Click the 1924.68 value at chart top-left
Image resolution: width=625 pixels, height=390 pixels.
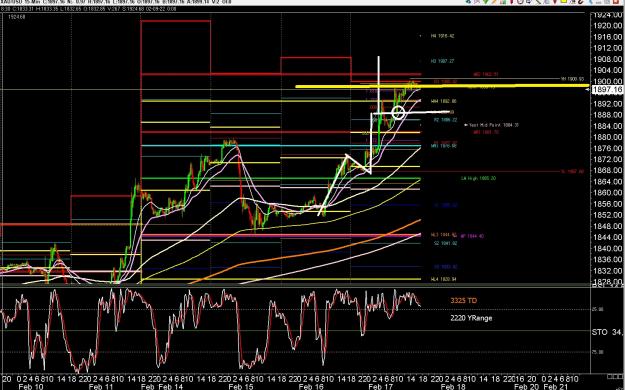(16, 17)
